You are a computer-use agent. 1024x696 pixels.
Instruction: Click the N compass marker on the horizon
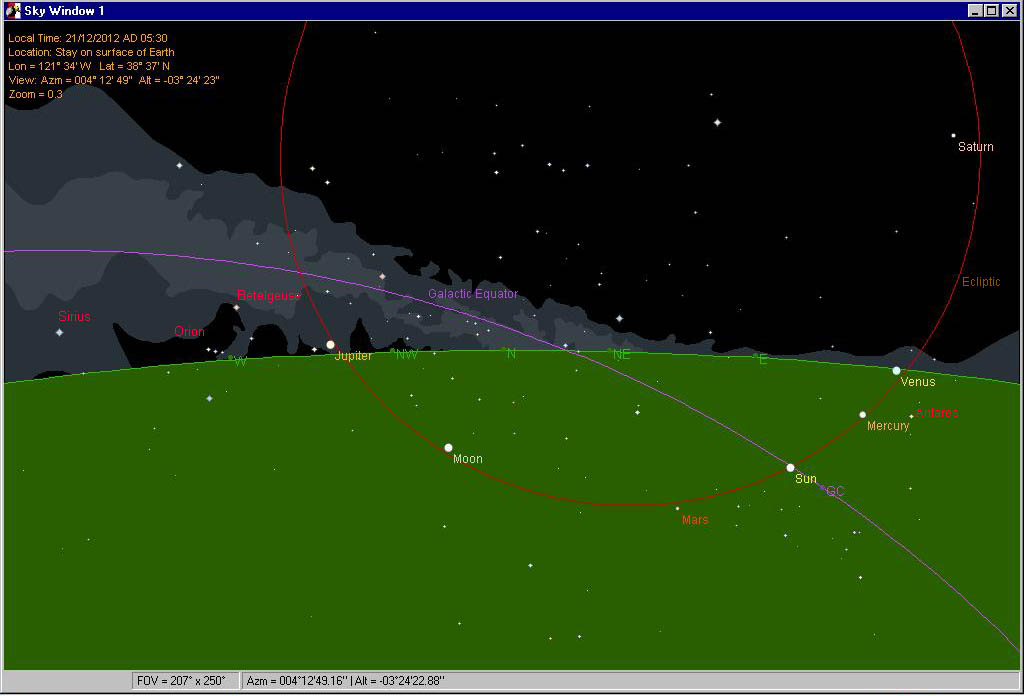click(x=510, y=353)
